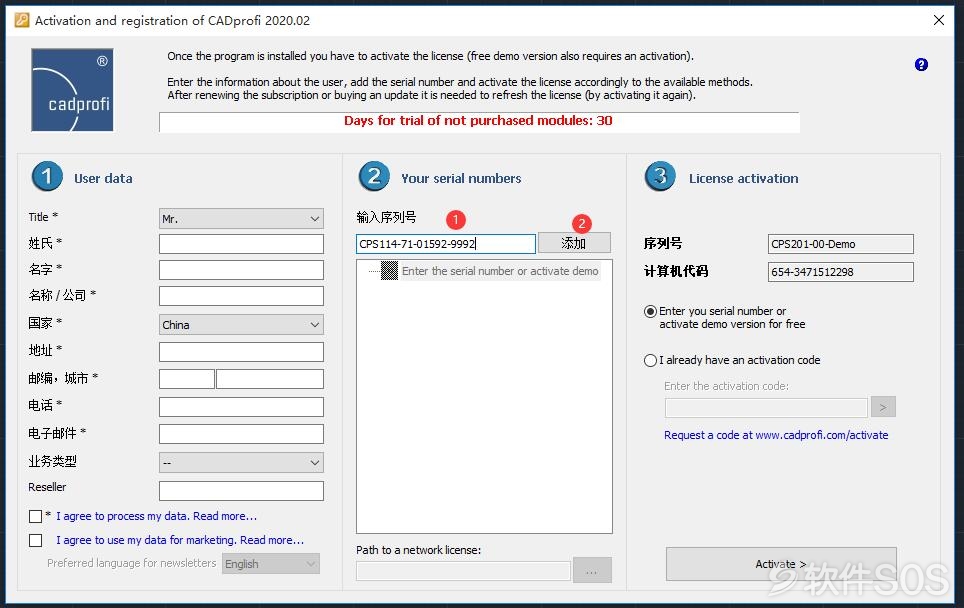Viewport: 964px width, 608px height.
Task: Select 'I already have an activation code' radio
Action: [x=650, y=360]
